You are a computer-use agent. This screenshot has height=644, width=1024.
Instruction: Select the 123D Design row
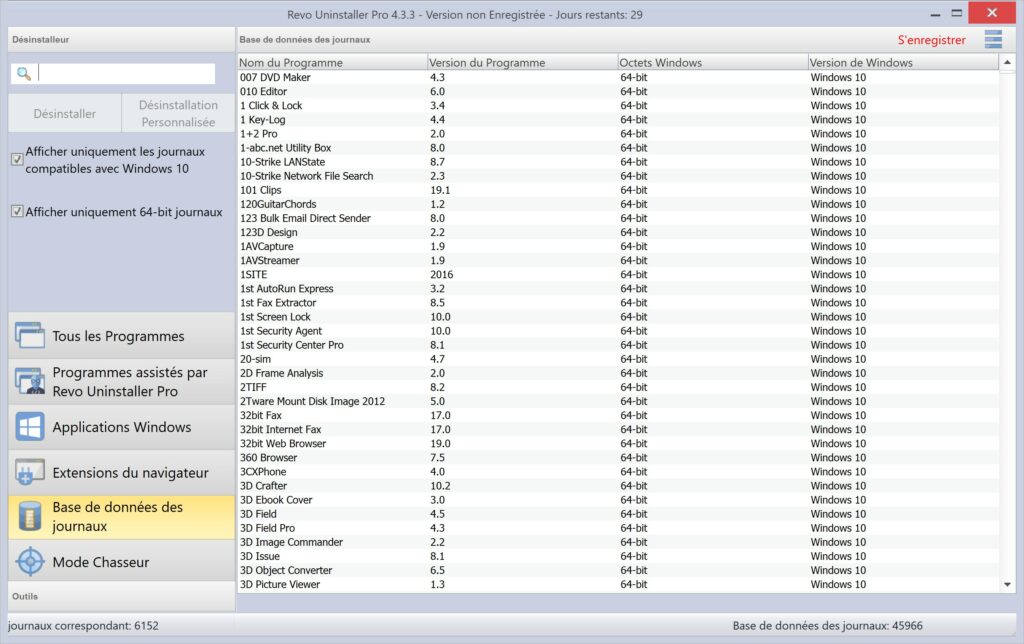[618, 232]
